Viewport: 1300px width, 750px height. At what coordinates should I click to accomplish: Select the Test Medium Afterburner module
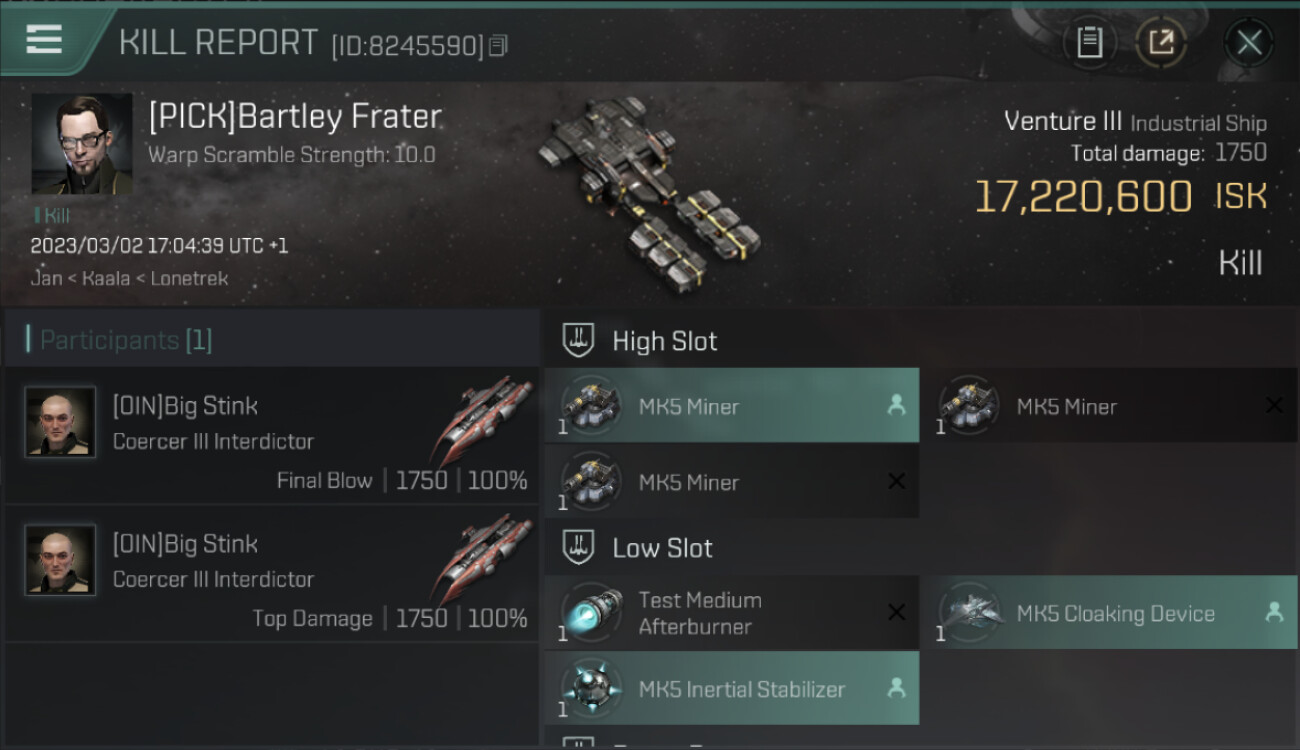click(731, 613)
